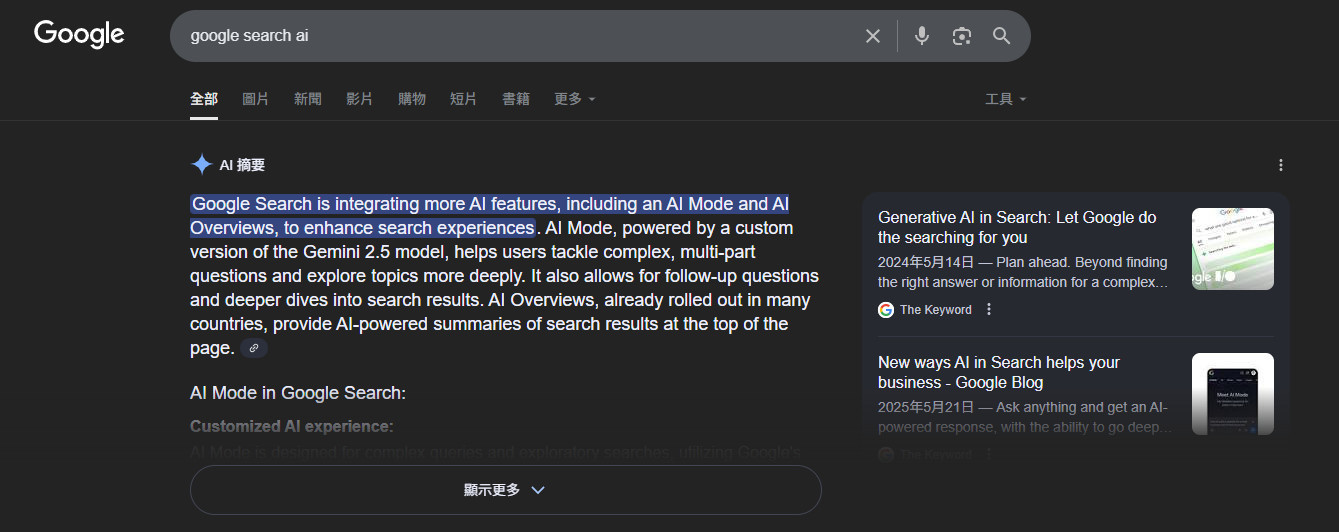Screen dimensions: 1339x532
Task: Click the AI sparkle icon beside AI 摘要
Action: (x=201, y=165)
